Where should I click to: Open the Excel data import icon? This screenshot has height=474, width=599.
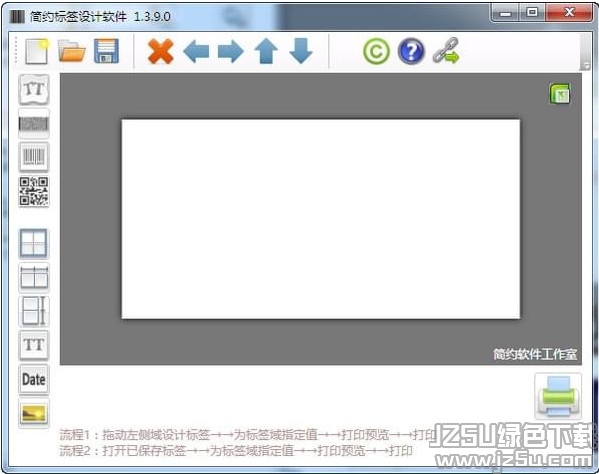coord(560,94)
